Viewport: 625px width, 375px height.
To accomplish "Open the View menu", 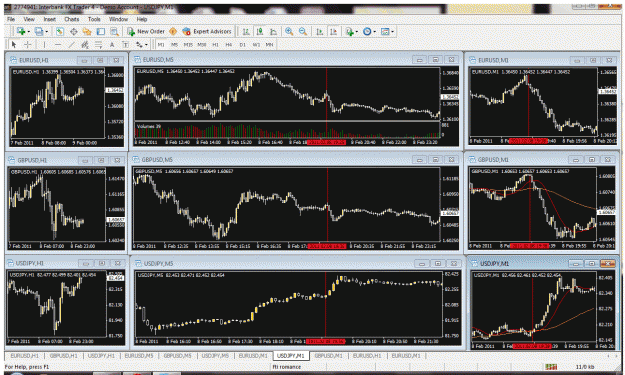I will (x=29, y=19).
